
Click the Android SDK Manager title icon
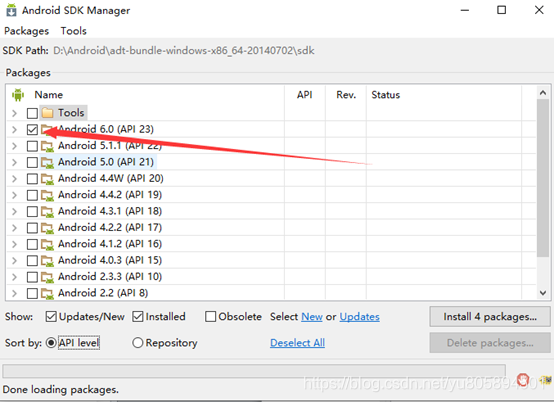pyautogui.click(x=11, y=10)
